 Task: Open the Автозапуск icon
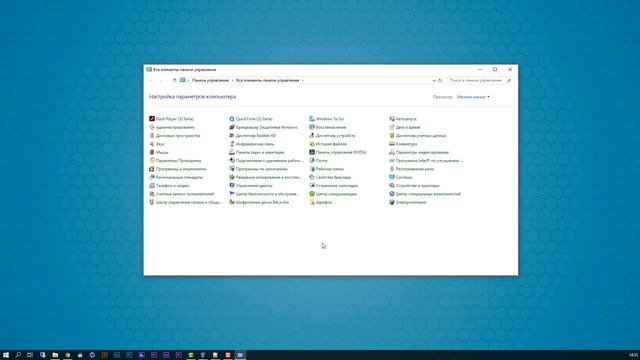392,119
